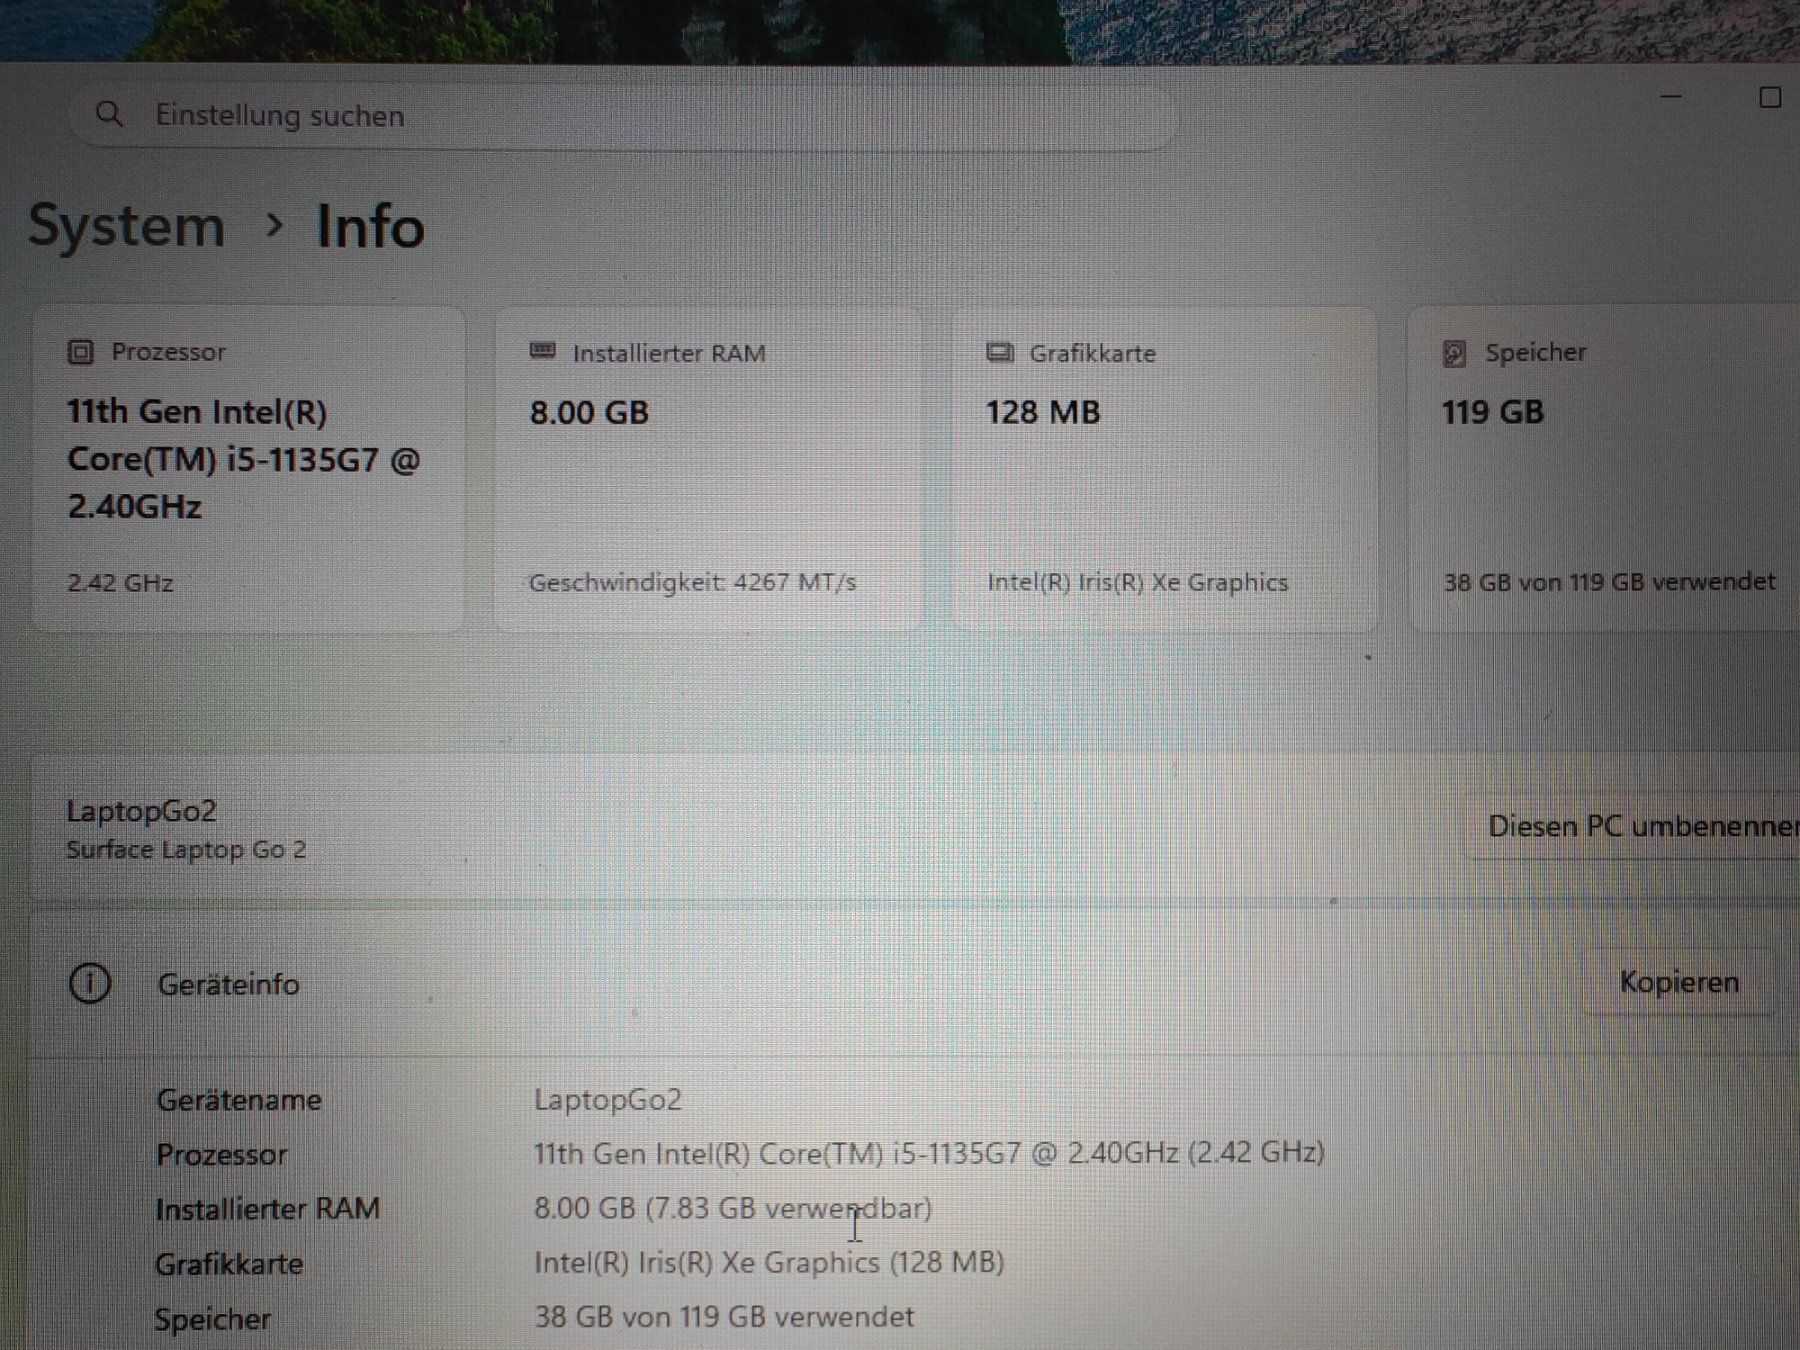Select the LaptopGo2 Gerätename value
The height and width of the screenshot is (1350, 1800).
pyautogui.click(x=607, y=1100)
